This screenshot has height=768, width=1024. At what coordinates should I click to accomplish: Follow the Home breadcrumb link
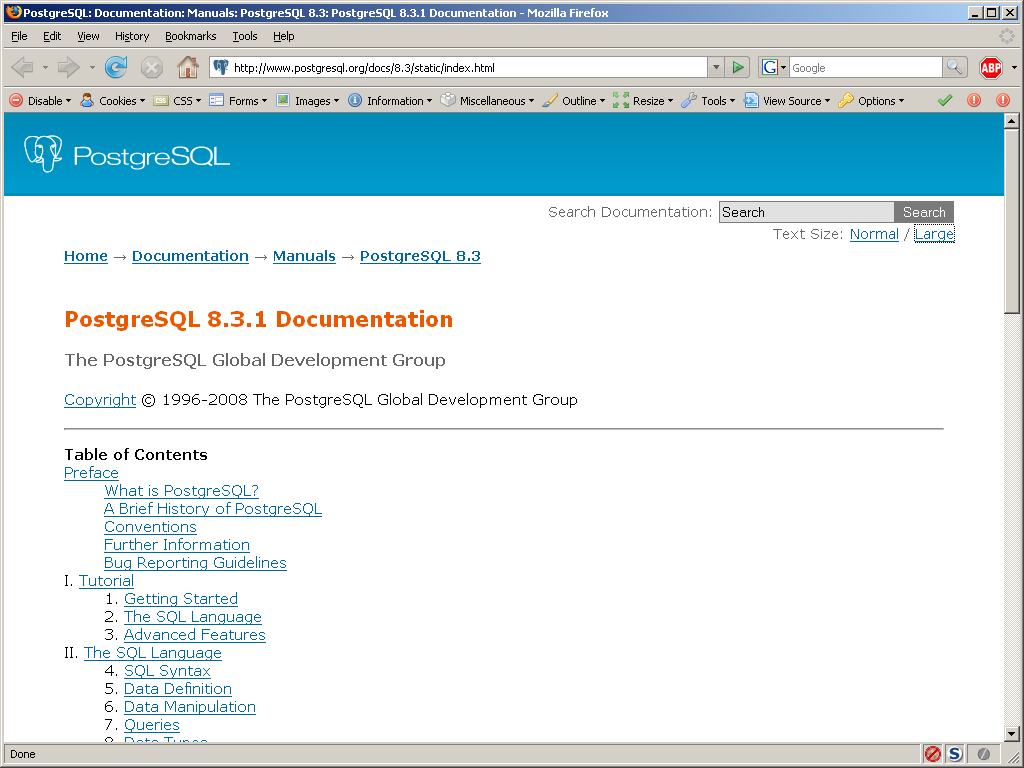pyautogui.click(x=86, y=256)
